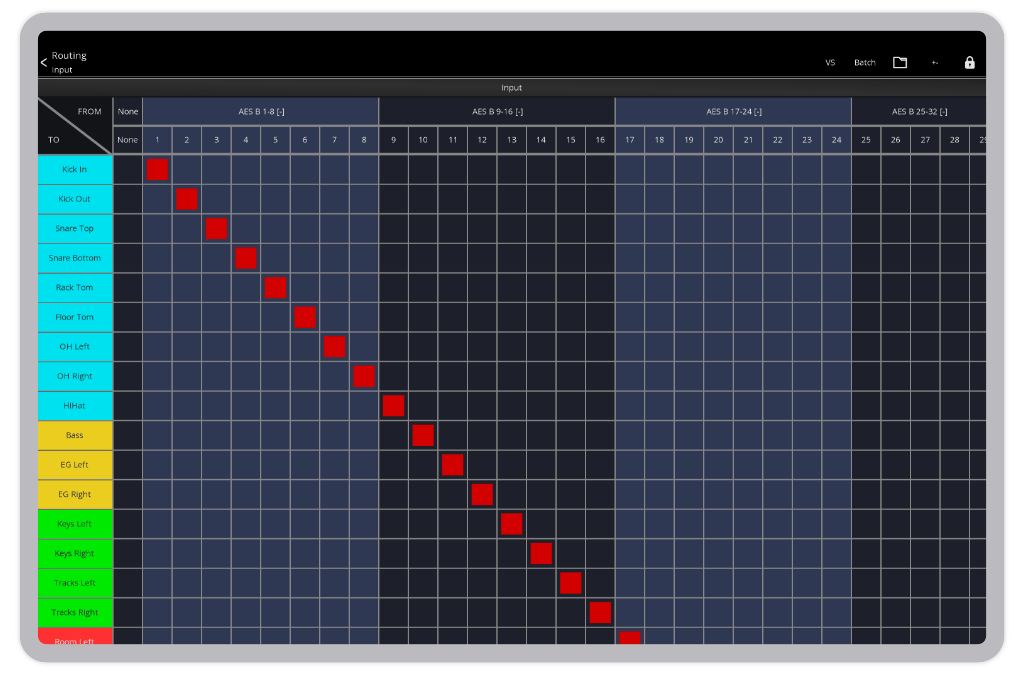Toggle the Bass routing crosspoint
The width and height of the screenshot is (1025, 675).
pos(422,435)
